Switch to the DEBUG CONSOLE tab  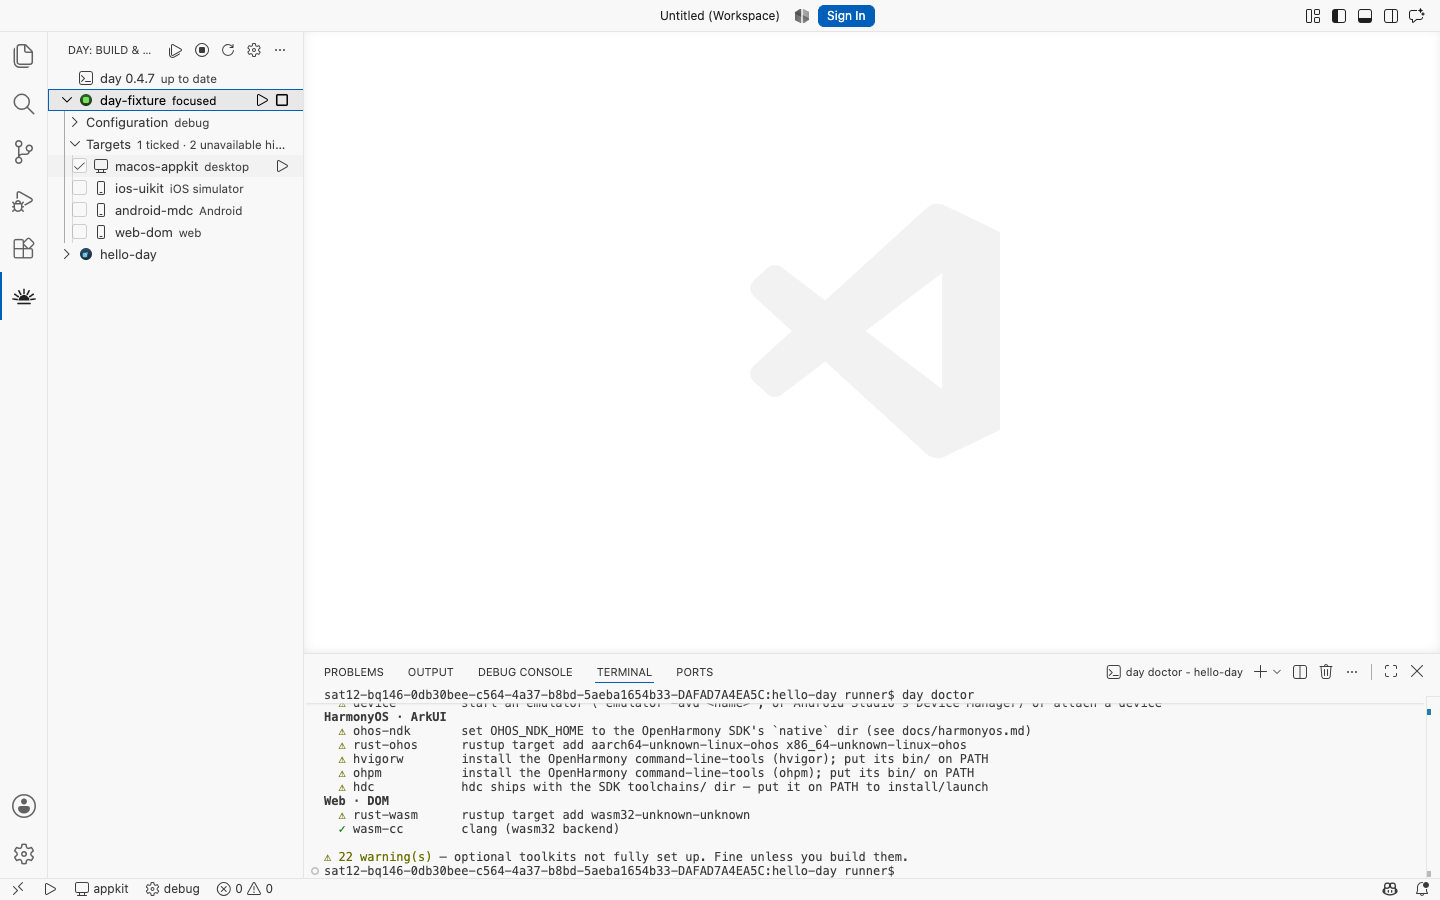coord(525,672)
